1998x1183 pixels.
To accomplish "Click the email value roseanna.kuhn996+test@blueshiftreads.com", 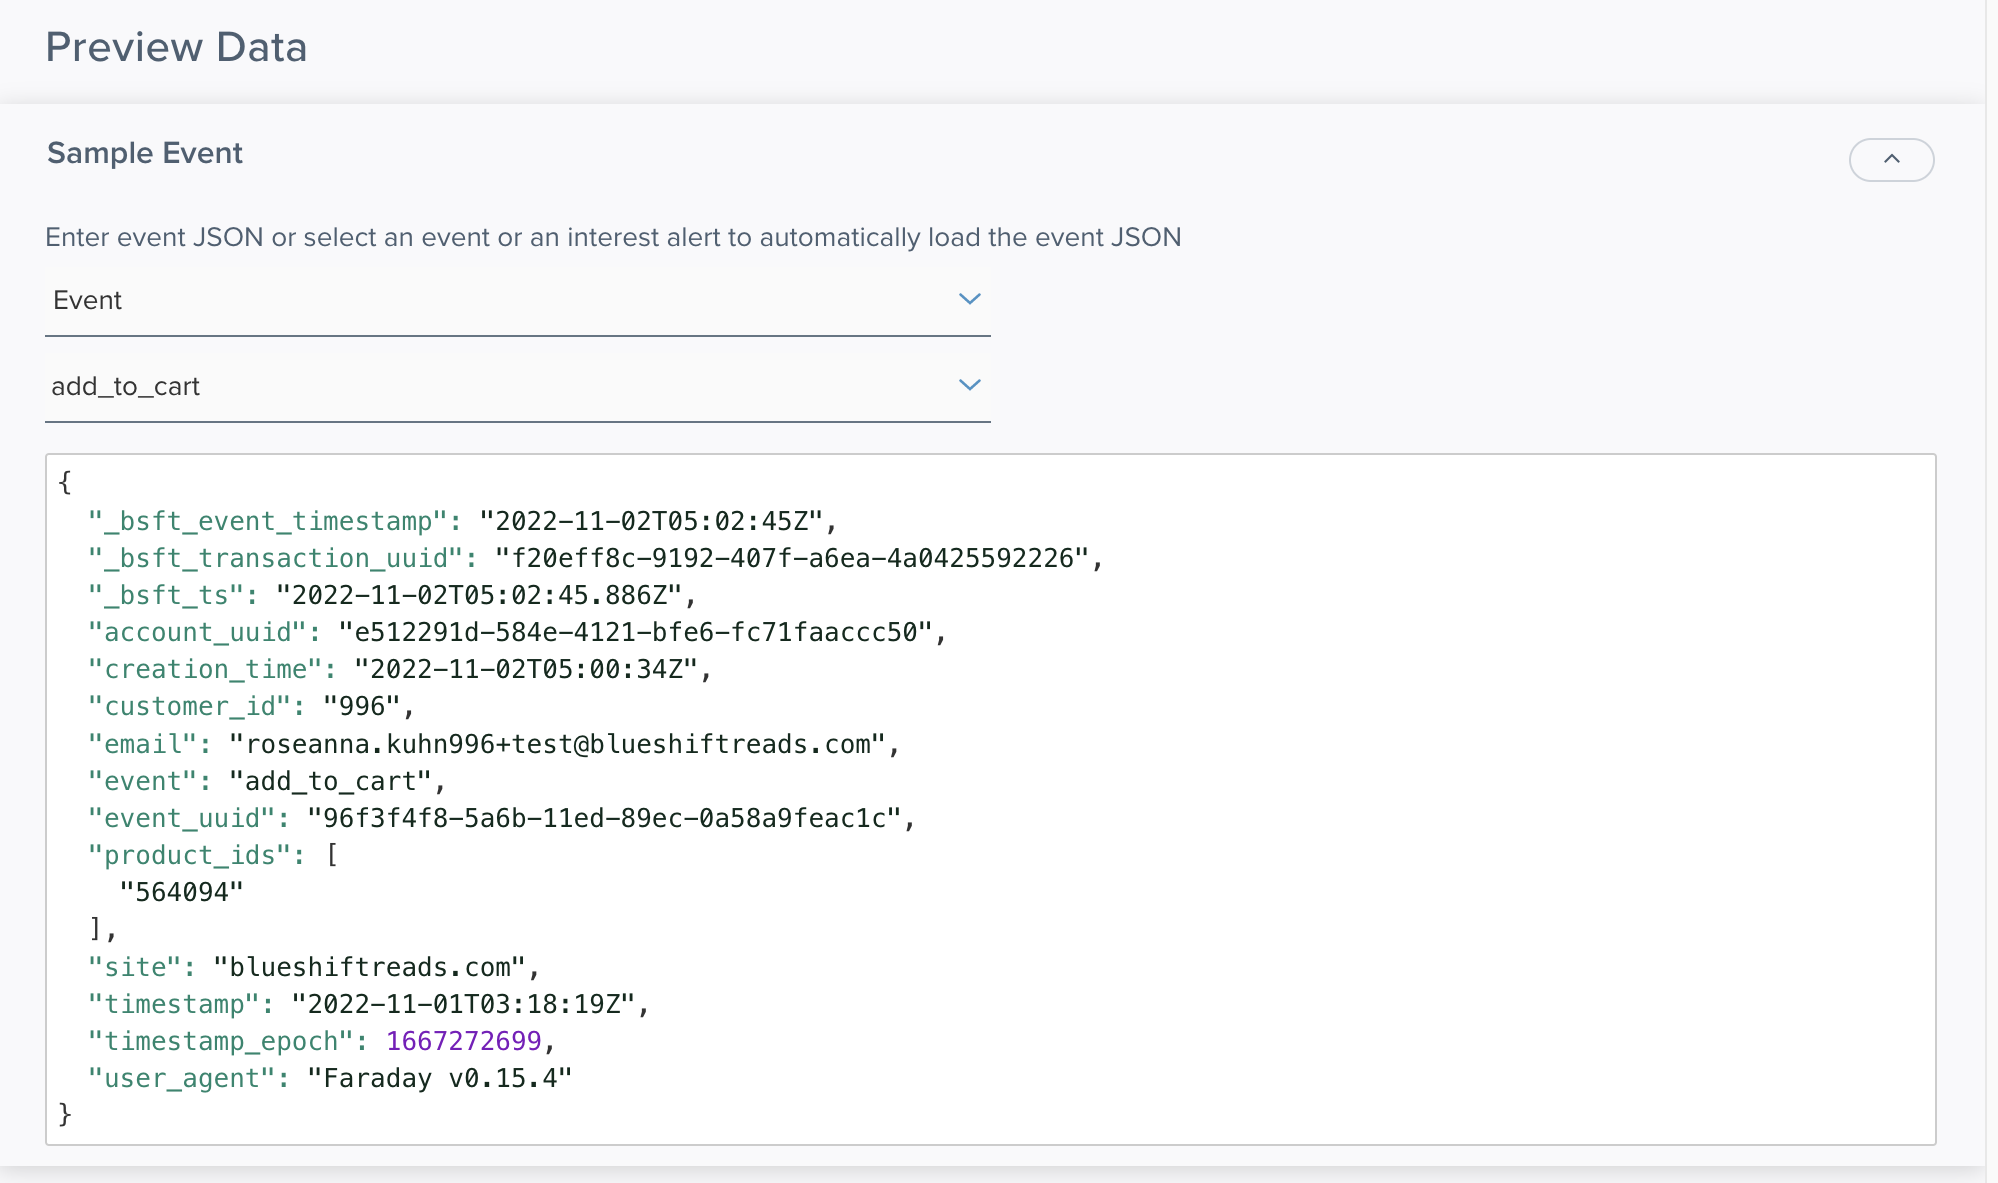I will (x=558, y=744).
